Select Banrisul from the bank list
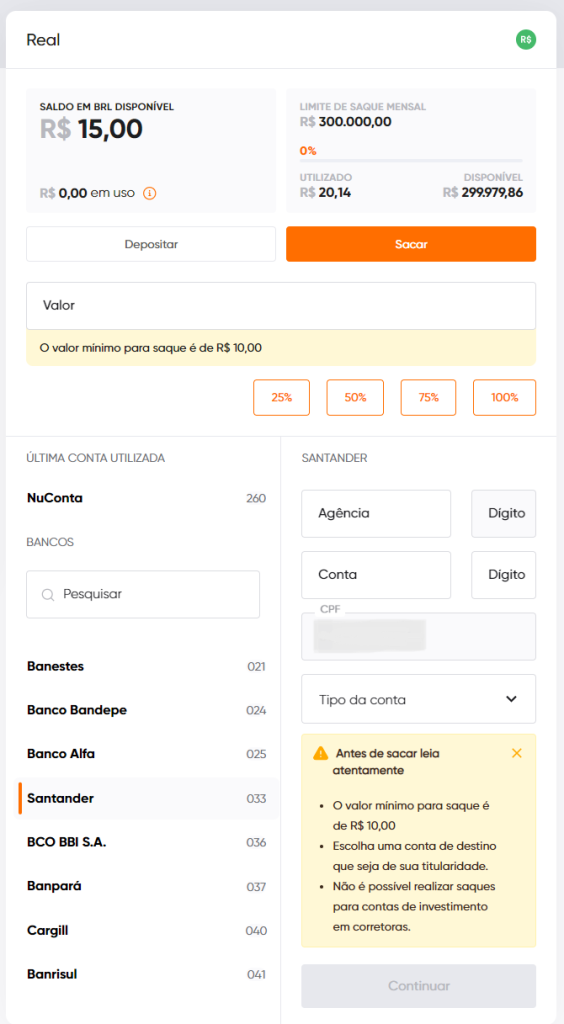 [x=146, y=974]
